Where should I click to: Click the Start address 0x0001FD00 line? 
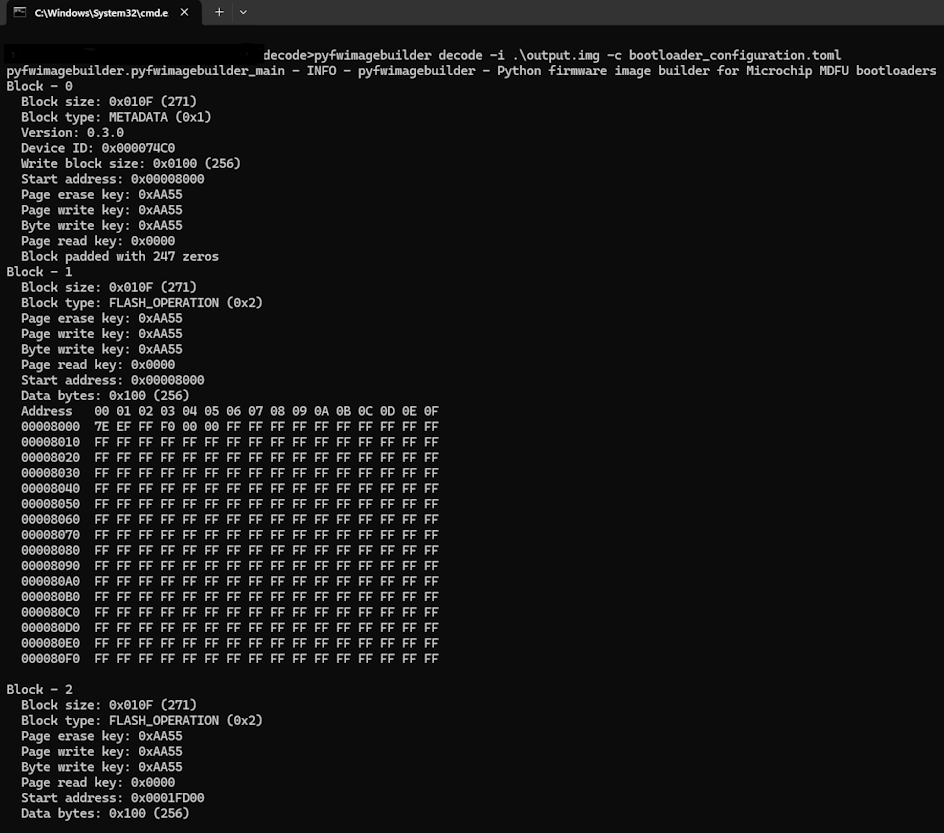click(x=112, y=798)
